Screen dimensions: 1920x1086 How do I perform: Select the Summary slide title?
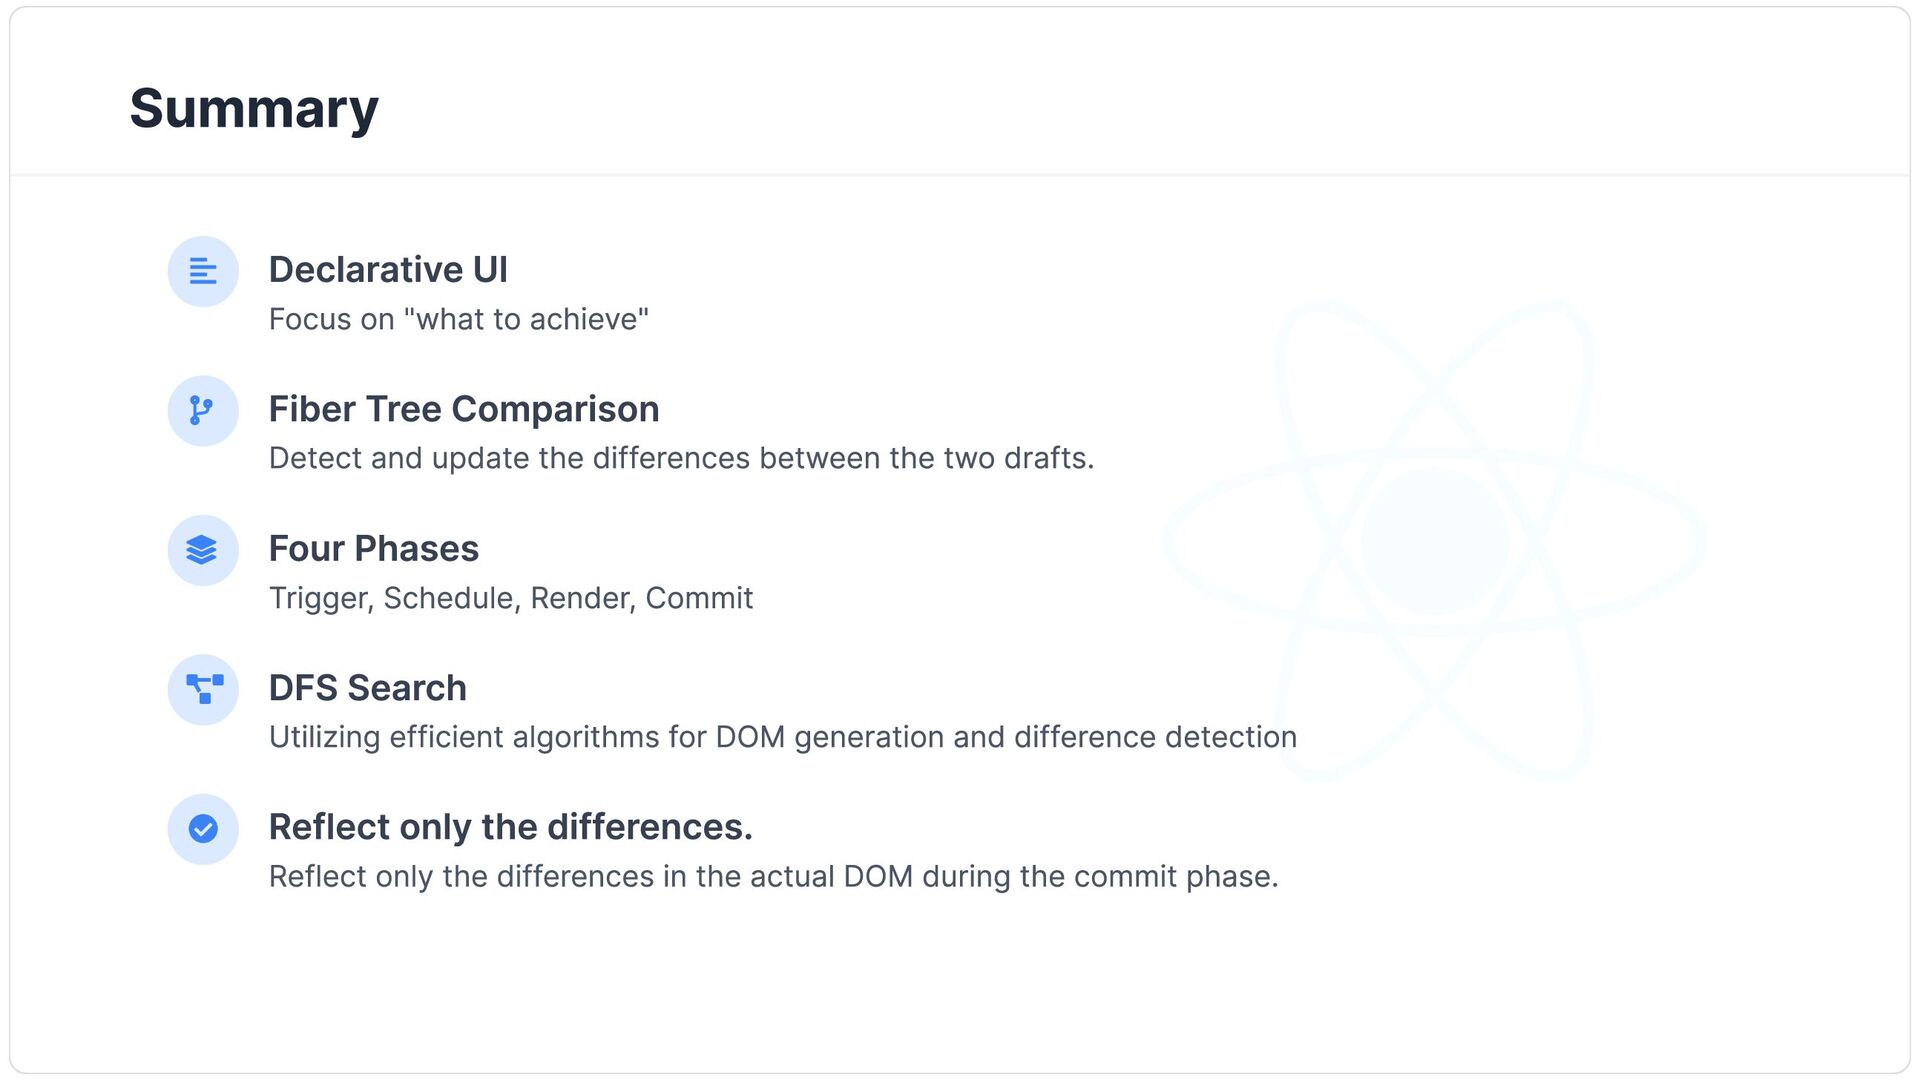[254, 108]
